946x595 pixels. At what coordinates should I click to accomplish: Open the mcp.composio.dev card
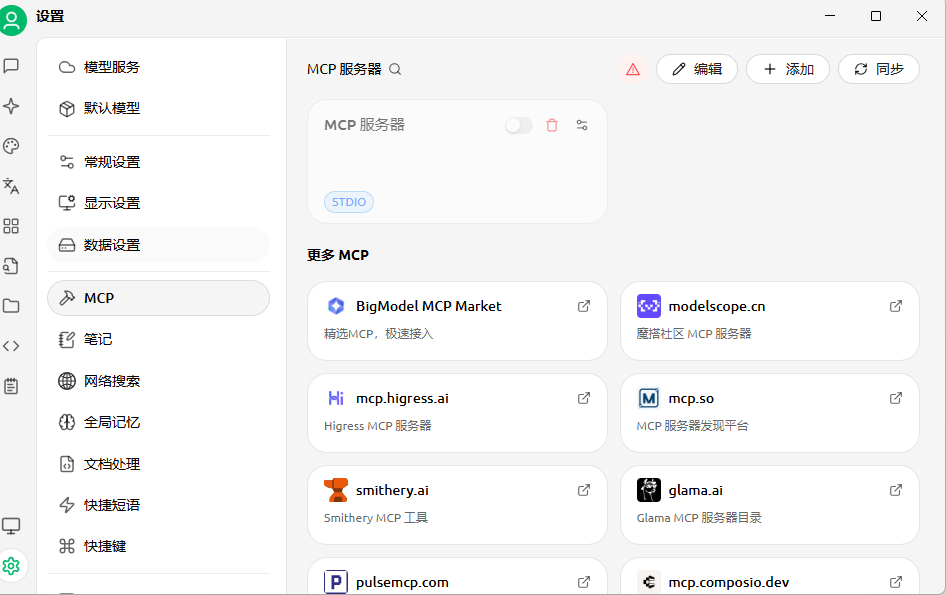[770, 576]
